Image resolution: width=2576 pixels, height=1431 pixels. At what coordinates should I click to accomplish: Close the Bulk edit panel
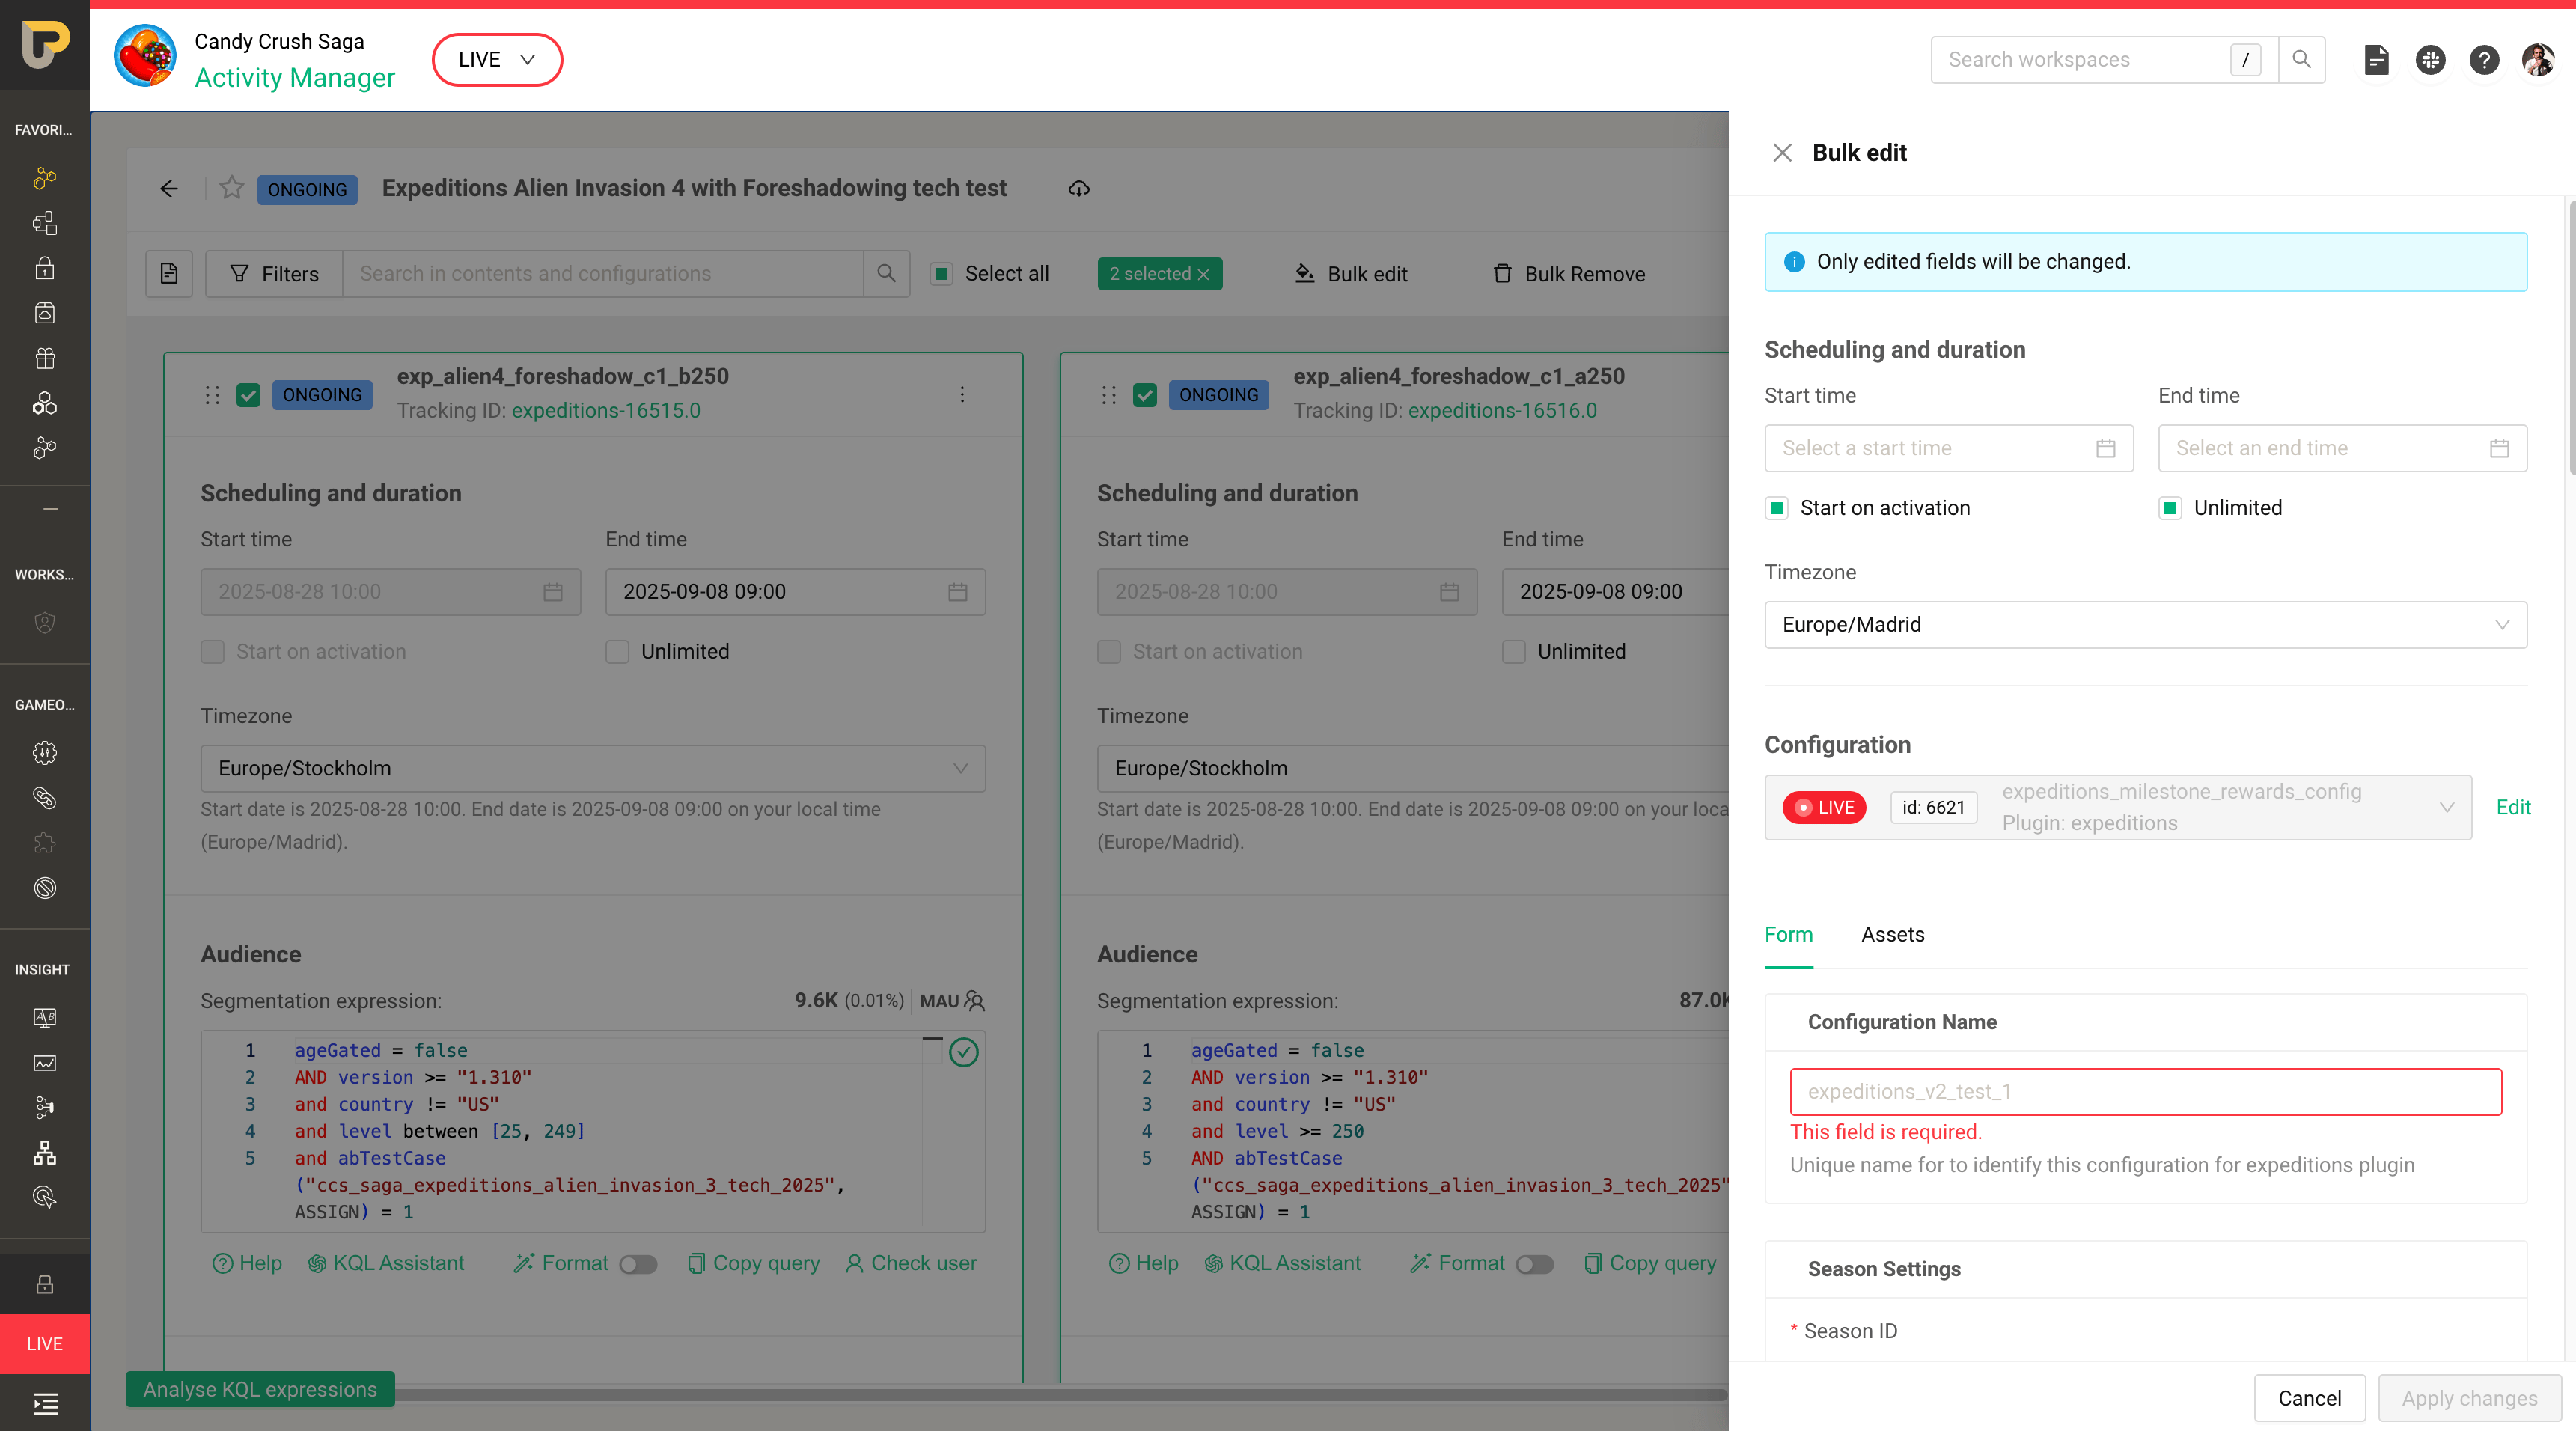pos(1781,153)
